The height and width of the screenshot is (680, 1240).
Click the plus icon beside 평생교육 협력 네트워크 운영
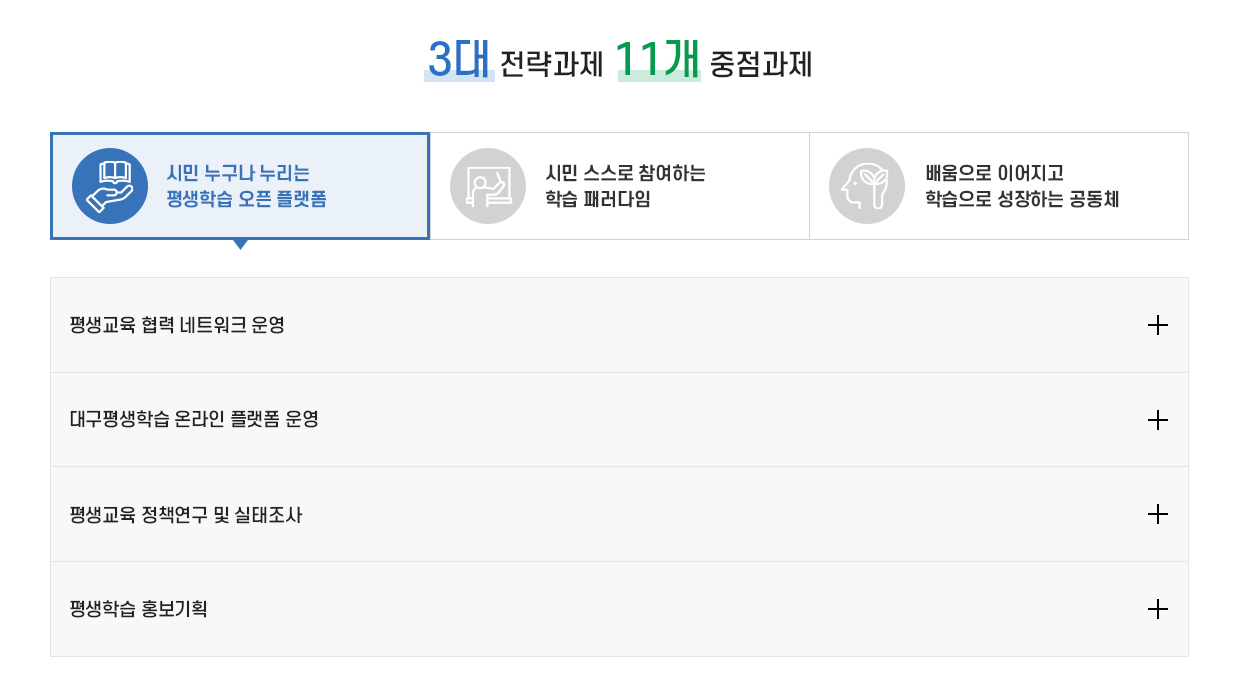pyautogui.click(x=1158, y=325)
